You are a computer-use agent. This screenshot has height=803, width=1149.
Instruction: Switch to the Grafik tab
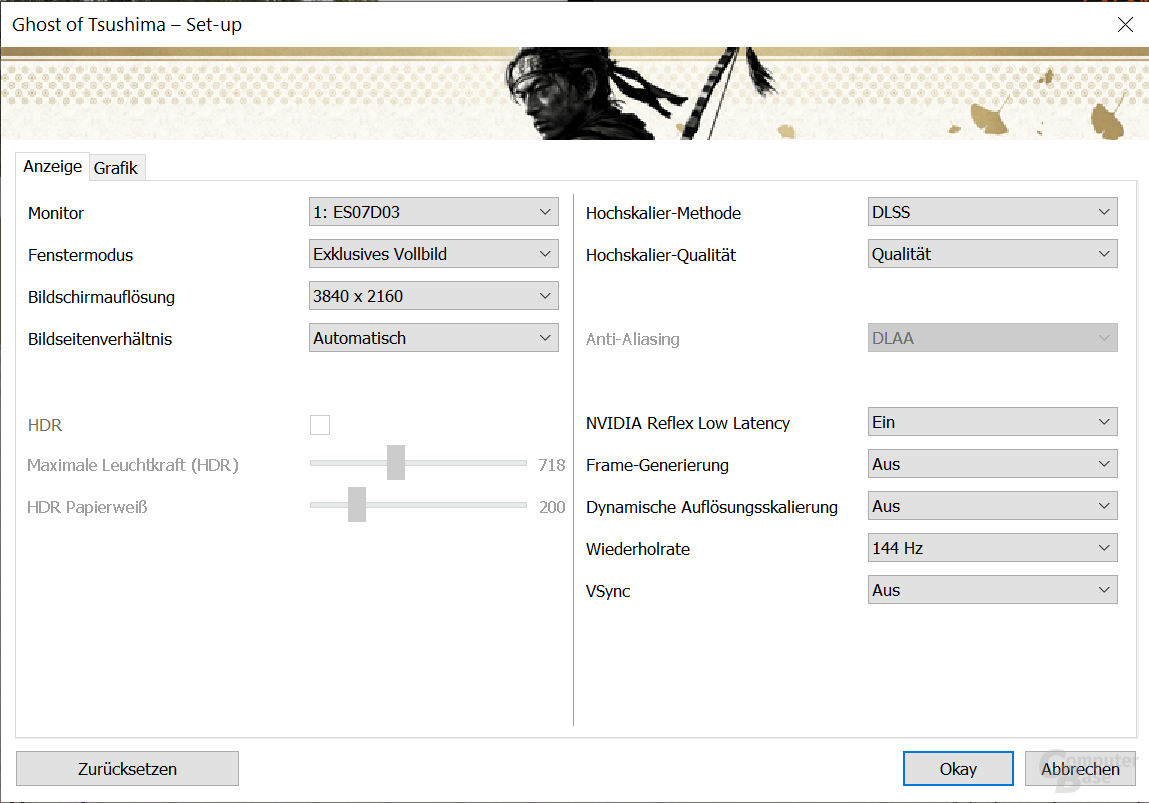coord(116,168)
